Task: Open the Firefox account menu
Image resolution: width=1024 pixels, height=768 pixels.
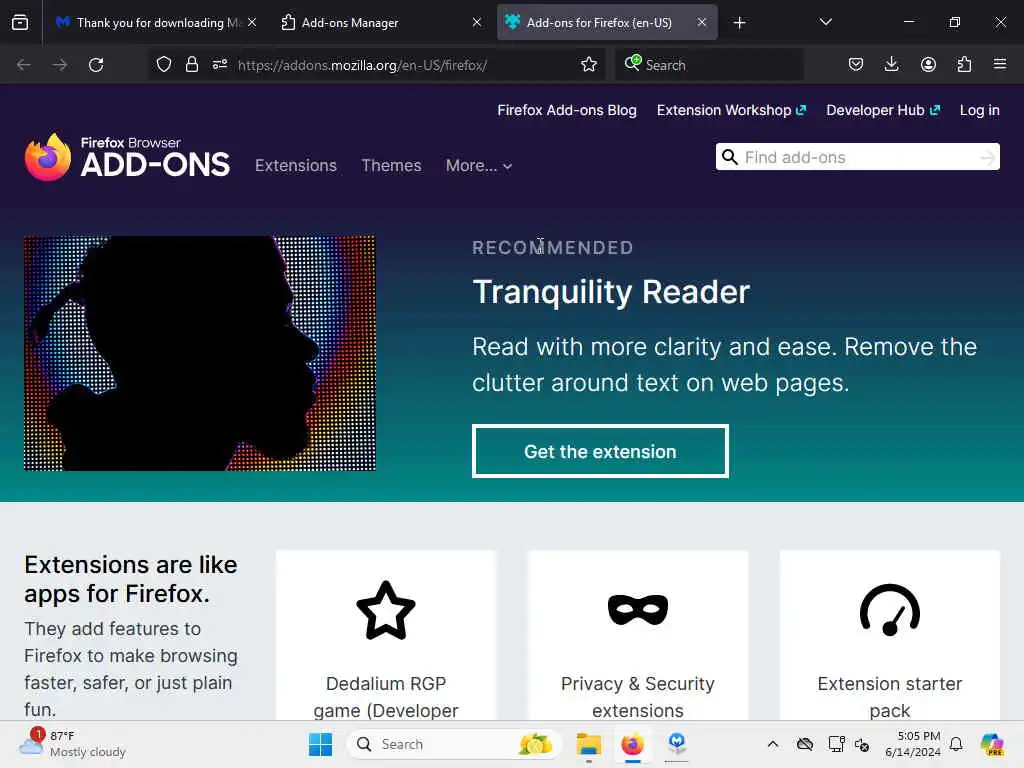Action: pyautogui.click(x=928, y=64)
